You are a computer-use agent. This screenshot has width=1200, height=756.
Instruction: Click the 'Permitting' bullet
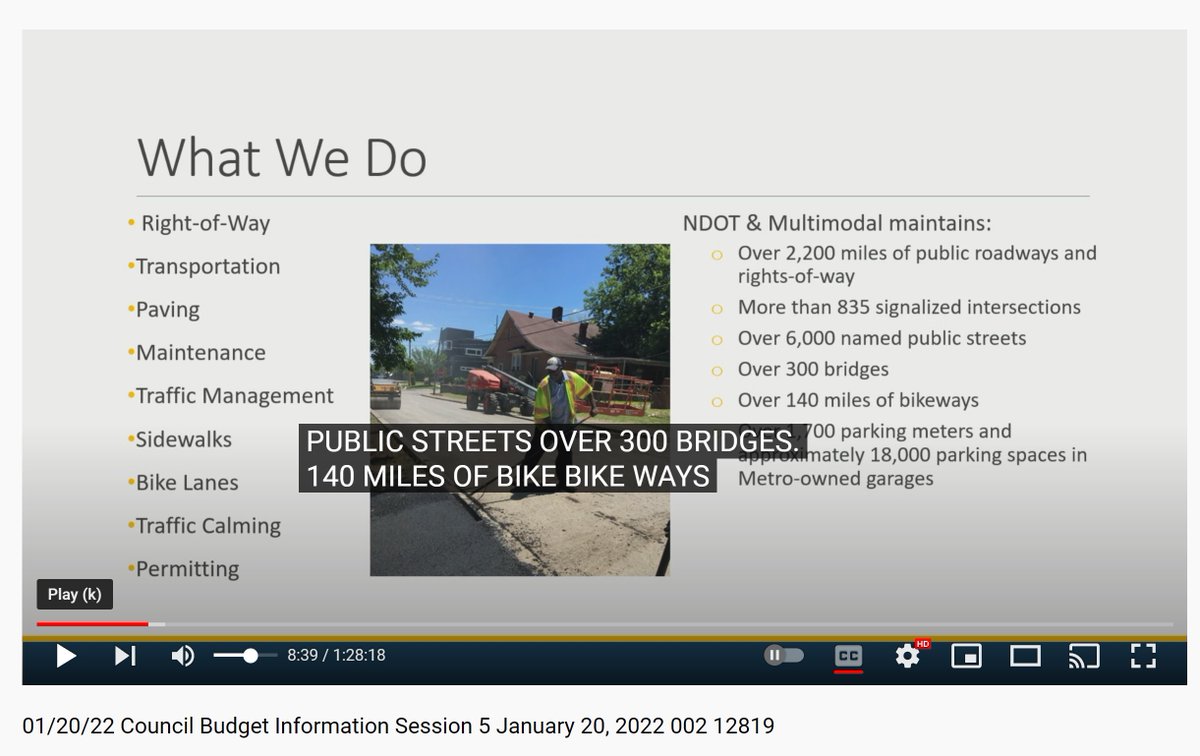click(x=187, y=569)
